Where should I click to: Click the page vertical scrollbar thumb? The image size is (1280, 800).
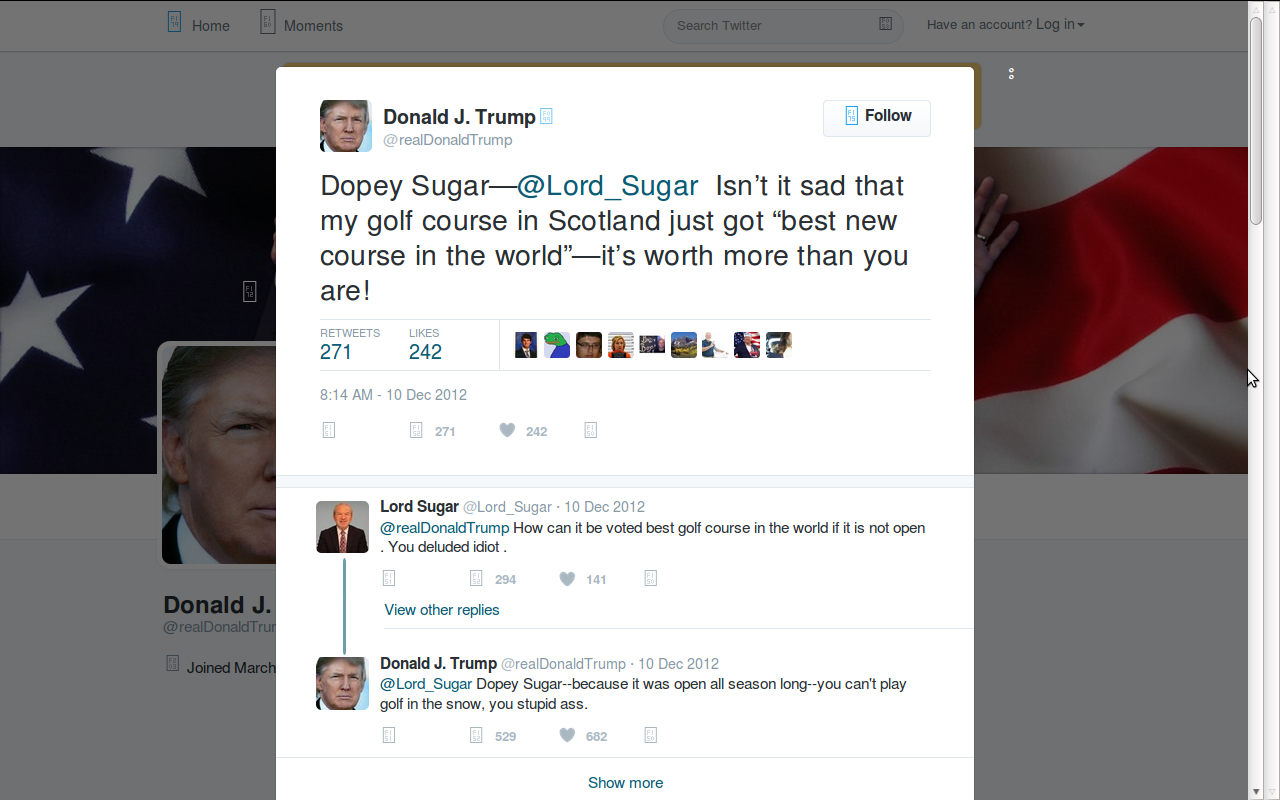pos(1256,120)
